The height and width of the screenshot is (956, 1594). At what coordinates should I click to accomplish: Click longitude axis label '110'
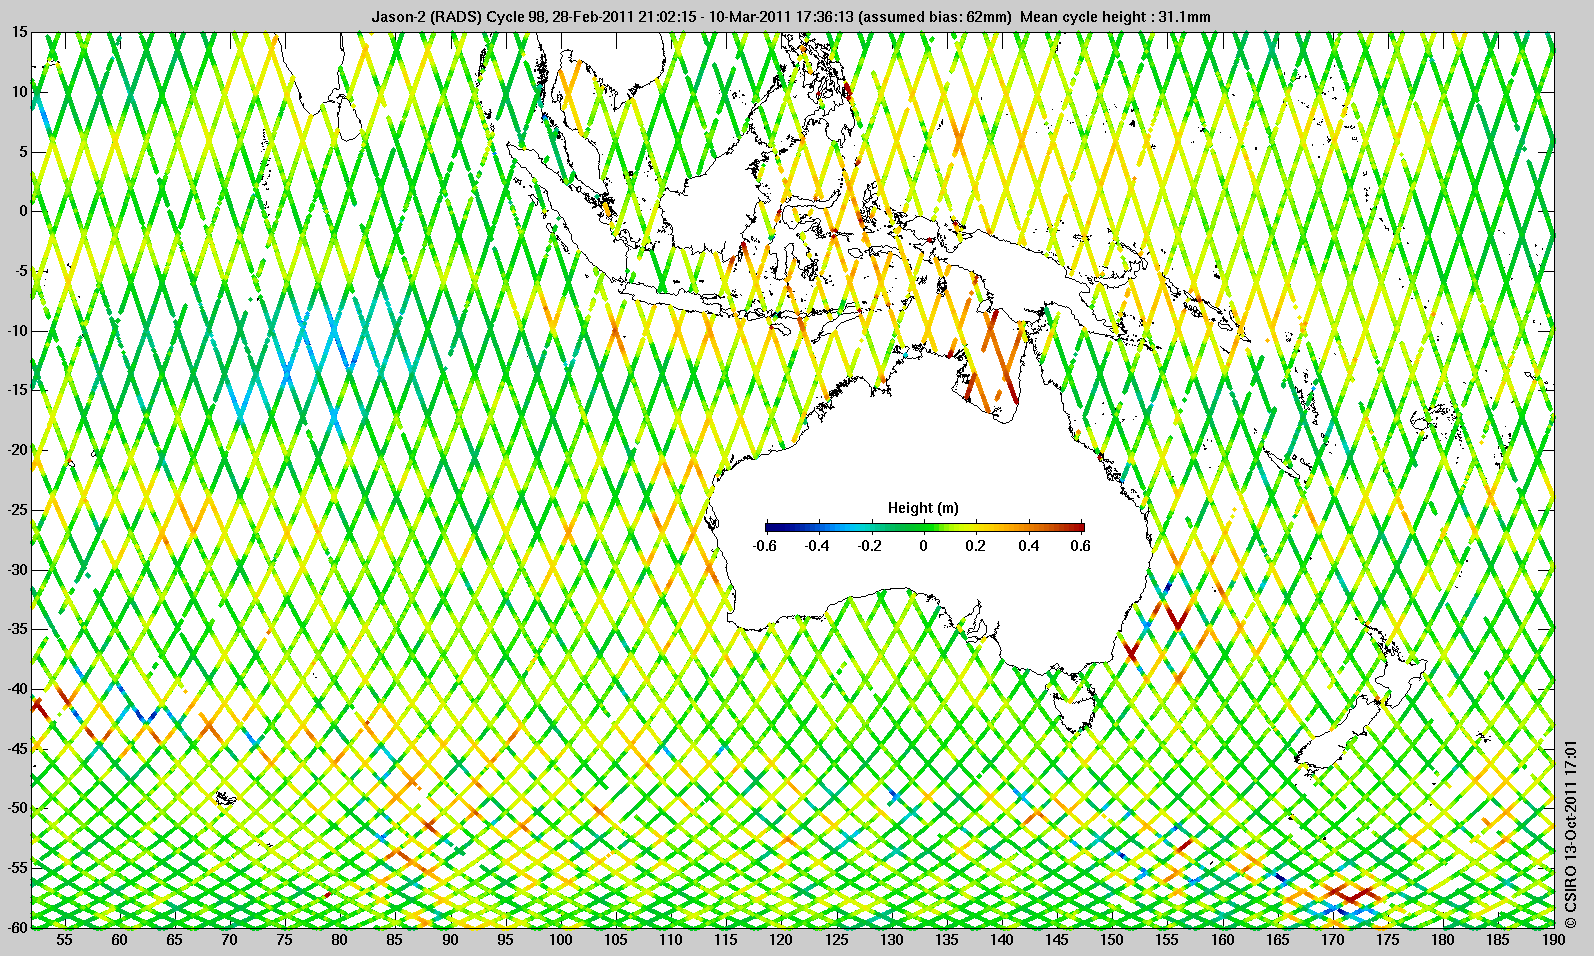[671, 940]
